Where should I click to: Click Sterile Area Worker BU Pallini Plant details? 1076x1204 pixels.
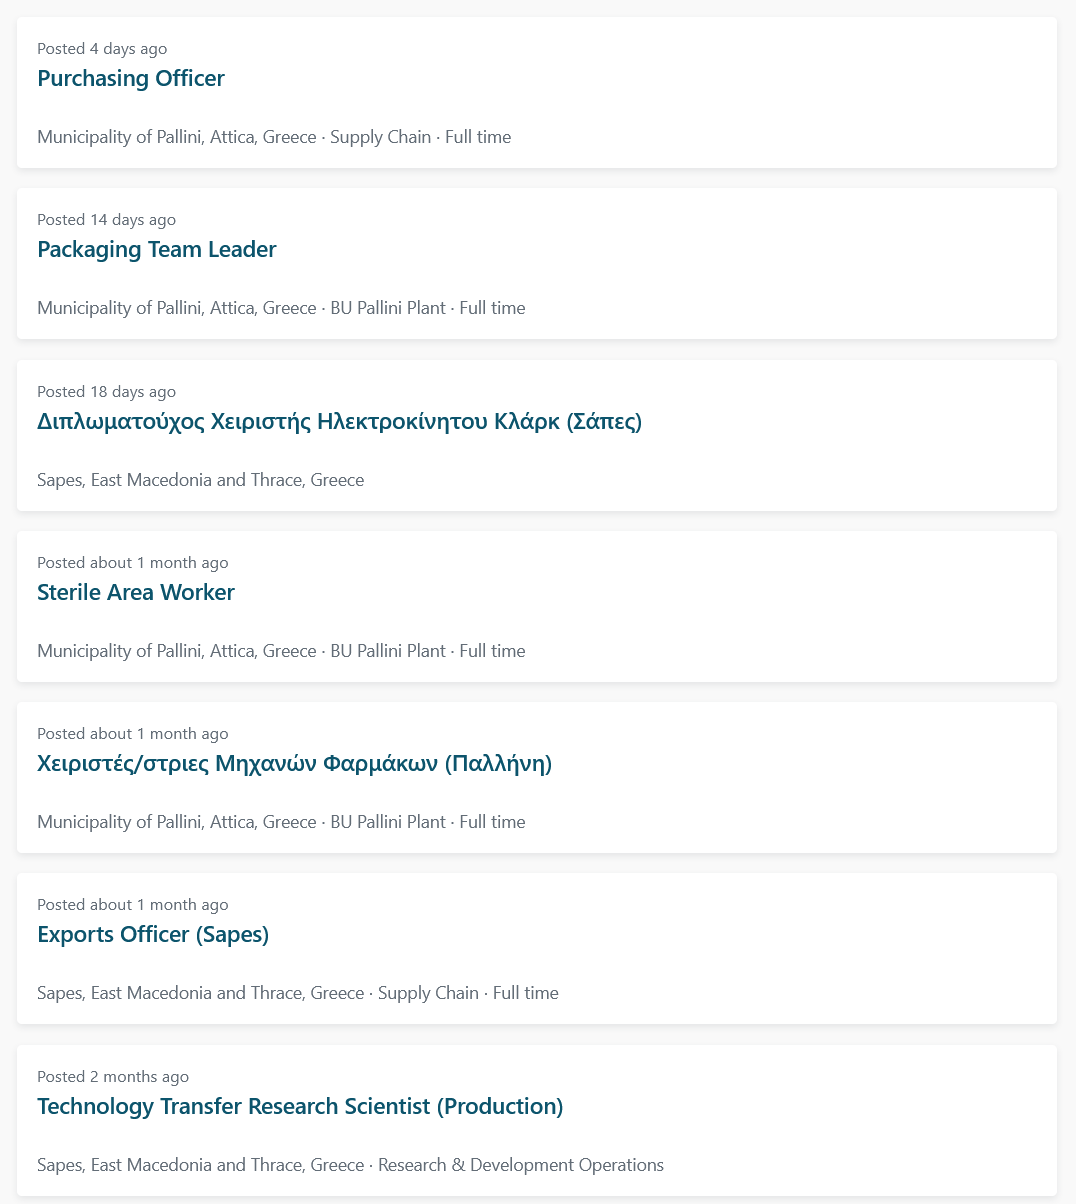point(281,651)
